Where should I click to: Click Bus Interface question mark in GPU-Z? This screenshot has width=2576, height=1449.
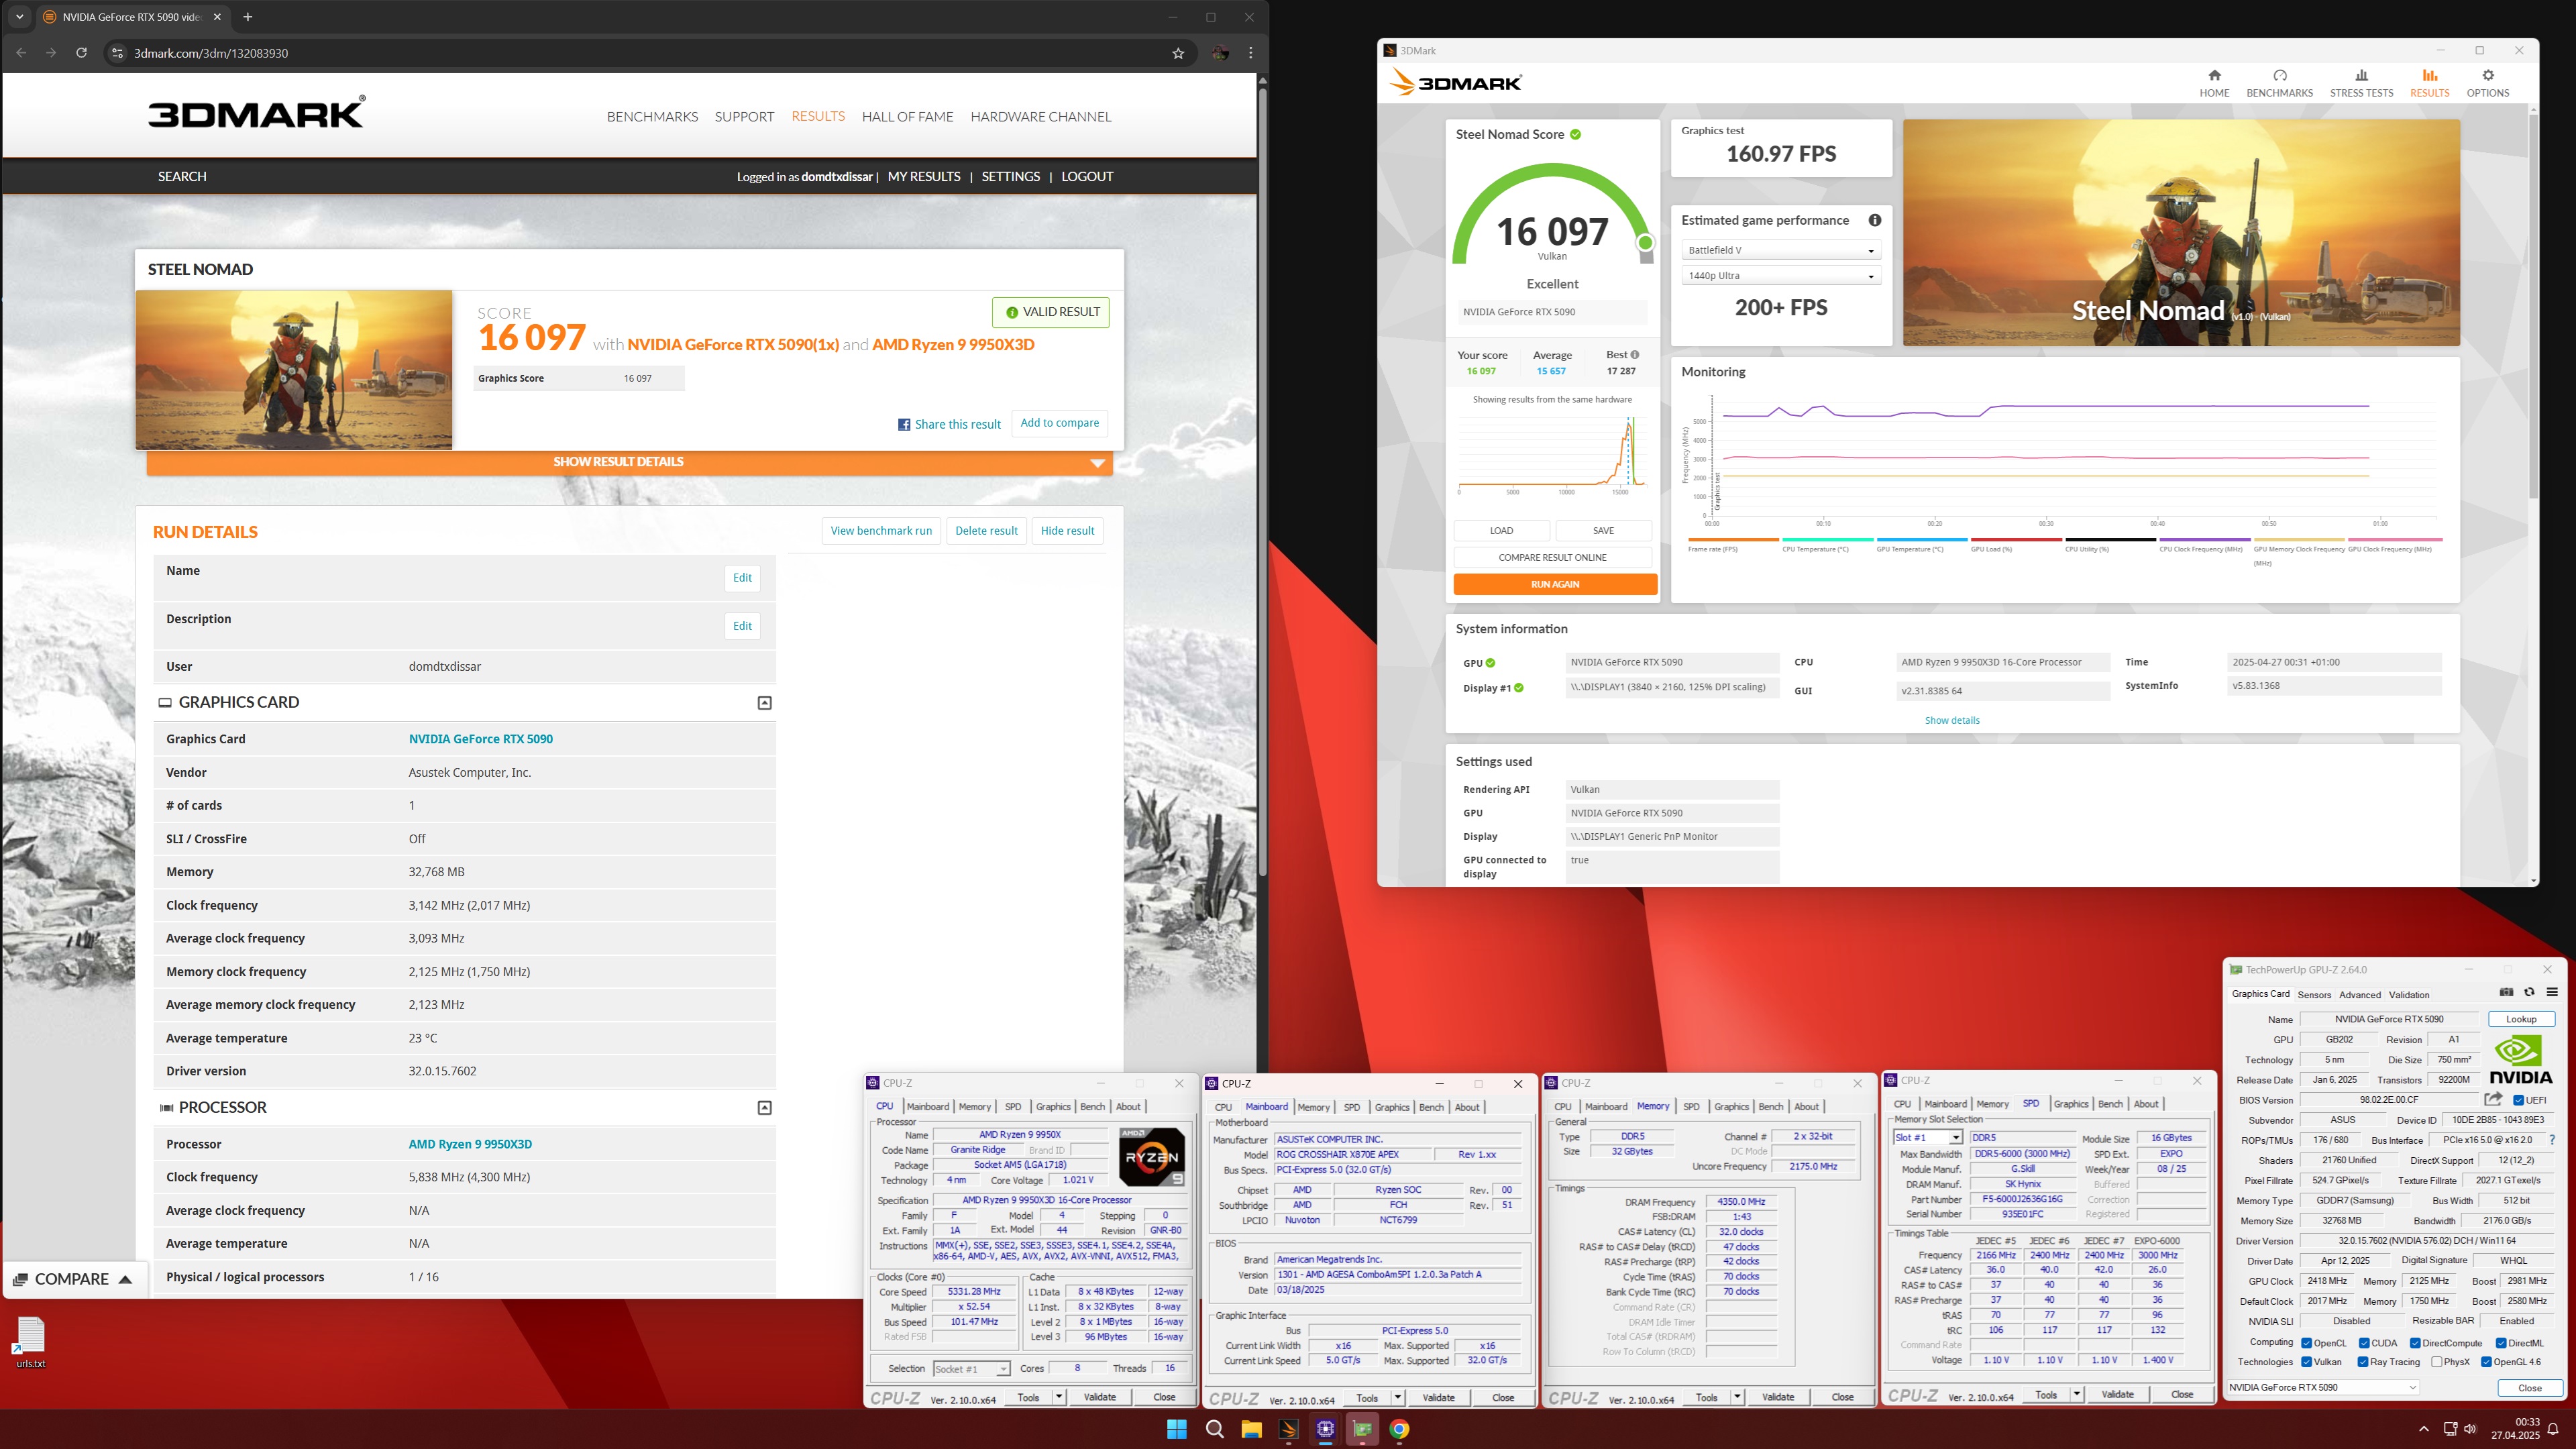click(2552, 1140)
